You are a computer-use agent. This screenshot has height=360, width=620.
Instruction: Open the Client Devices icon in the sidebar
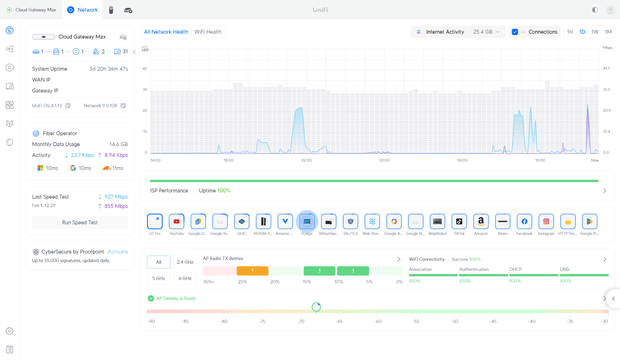(x=9, y=86)
